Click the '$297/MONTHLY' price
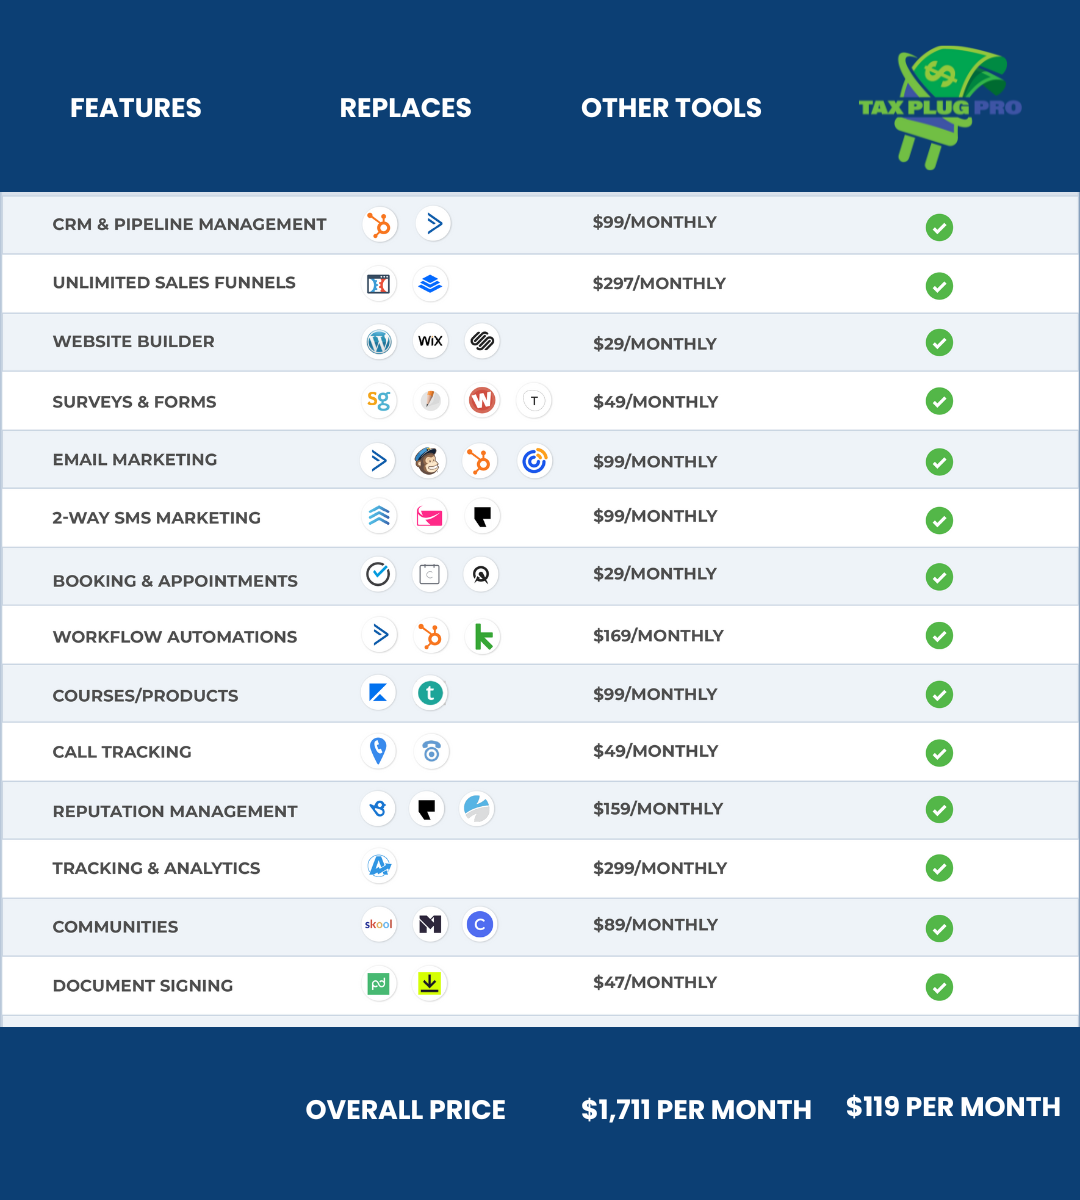 tap(659, 284)
